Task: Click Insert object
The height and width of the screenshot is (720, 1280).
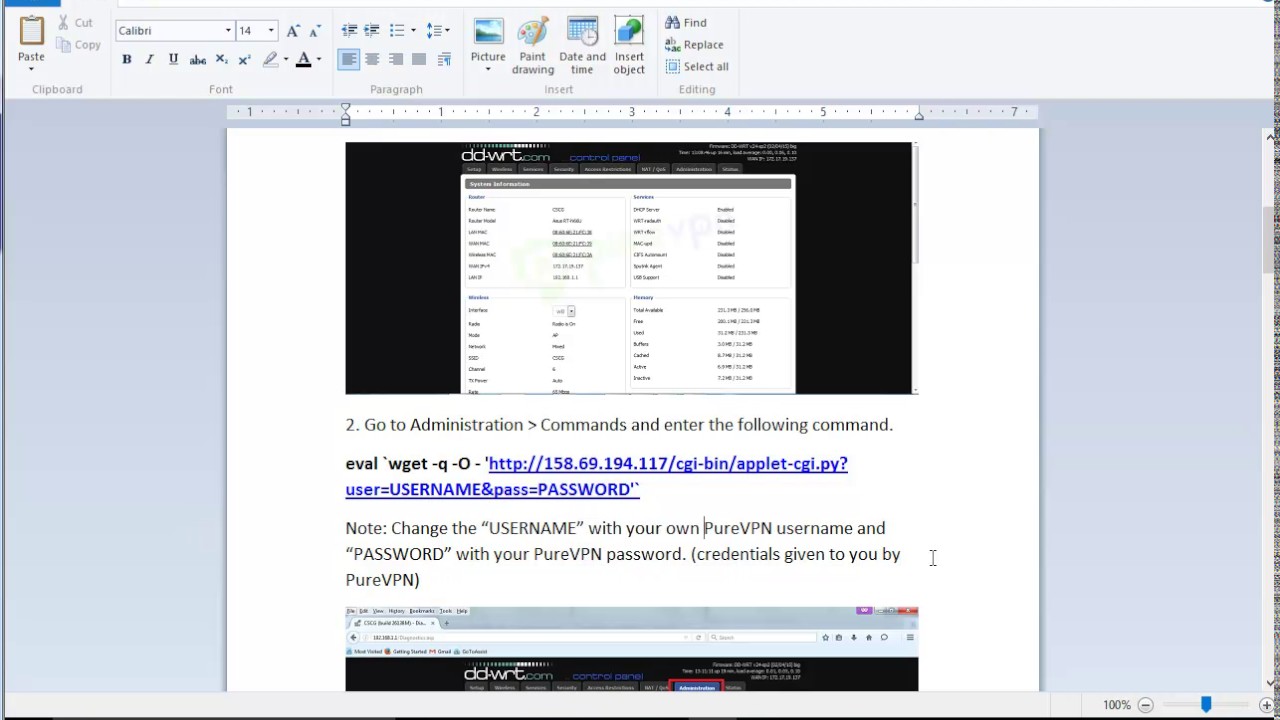Action: coord(629,45)
